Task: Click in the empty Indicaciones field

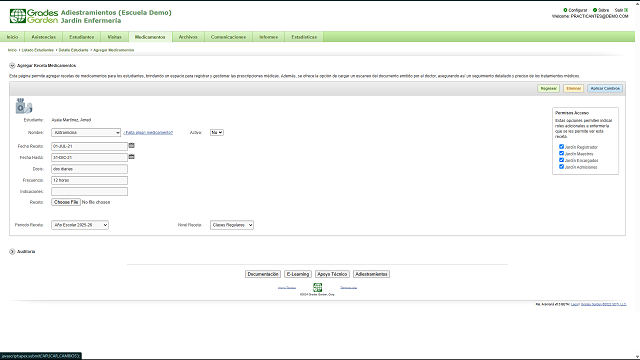Action: [89, 191]
